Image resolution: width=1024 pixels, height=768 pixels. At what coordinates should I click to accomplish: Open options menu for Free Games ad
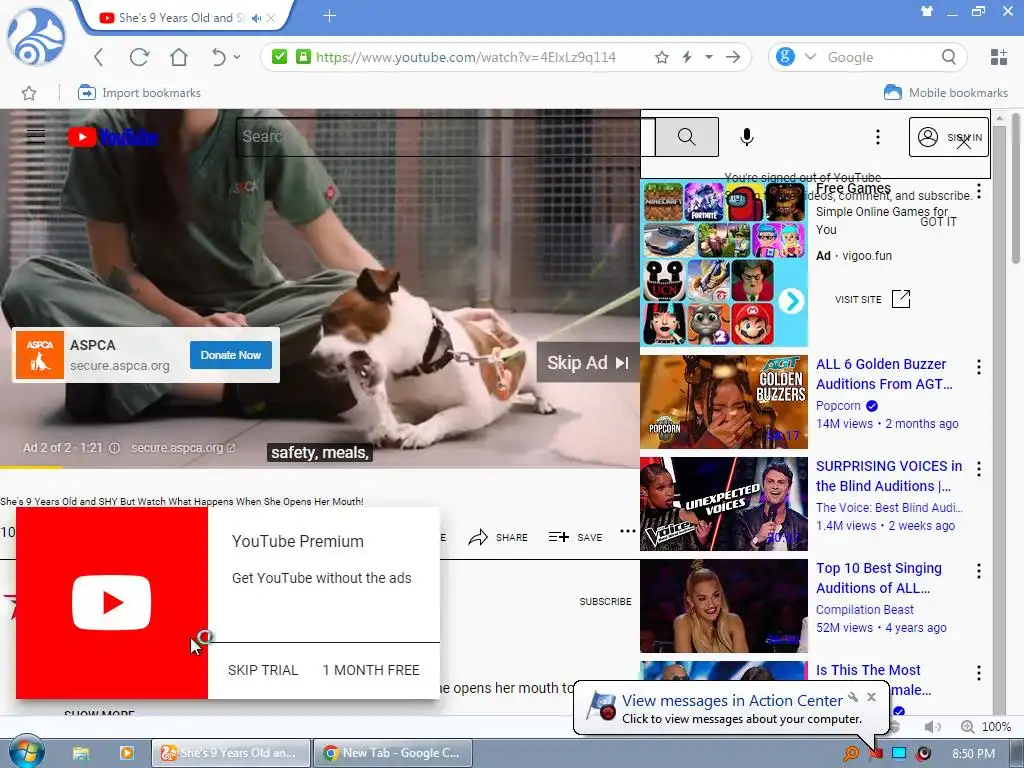[979, 191]
